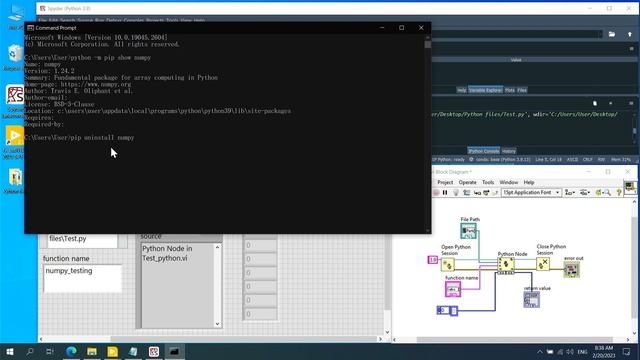Screen dimensions: 640x360
Task: Open Help menu in Block Diagram
Action: pos(529,182)
